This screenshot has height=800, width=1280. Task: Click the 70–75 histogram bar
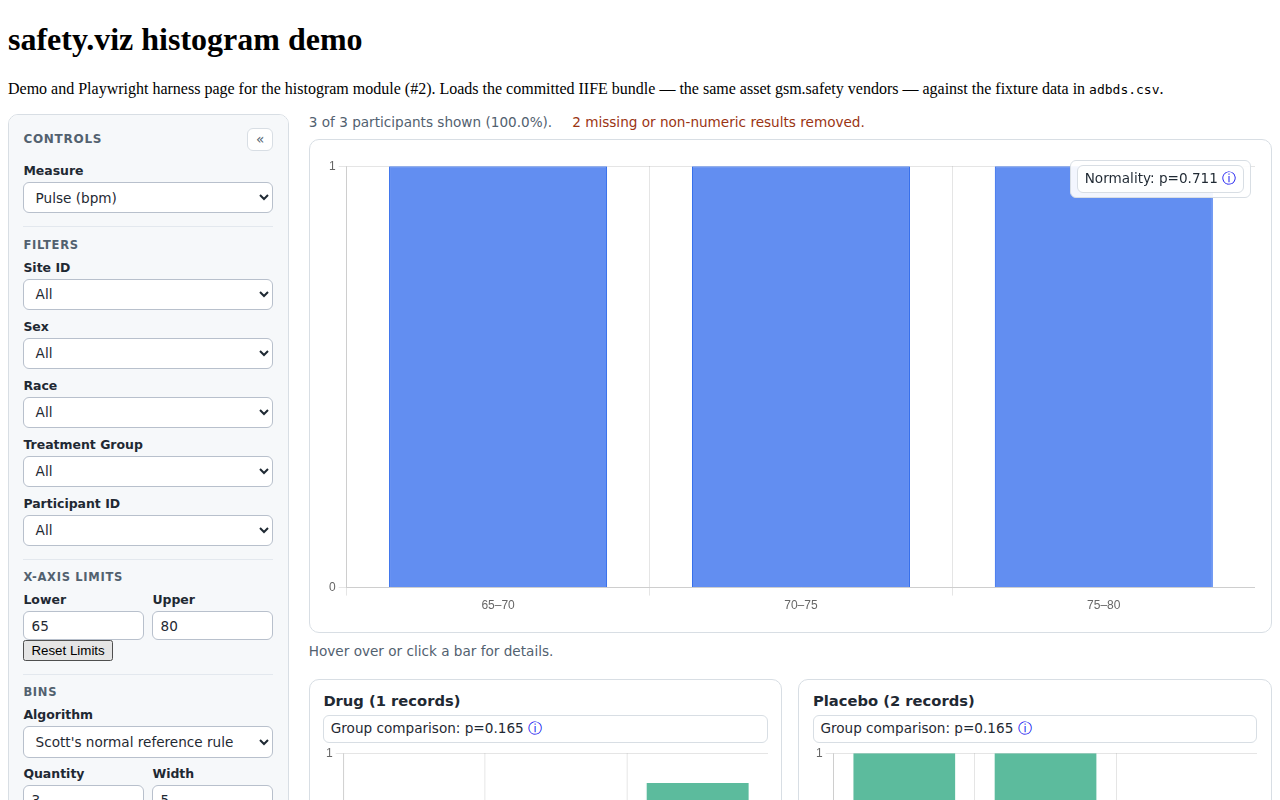pyautogui.click(x=801, y=376)
